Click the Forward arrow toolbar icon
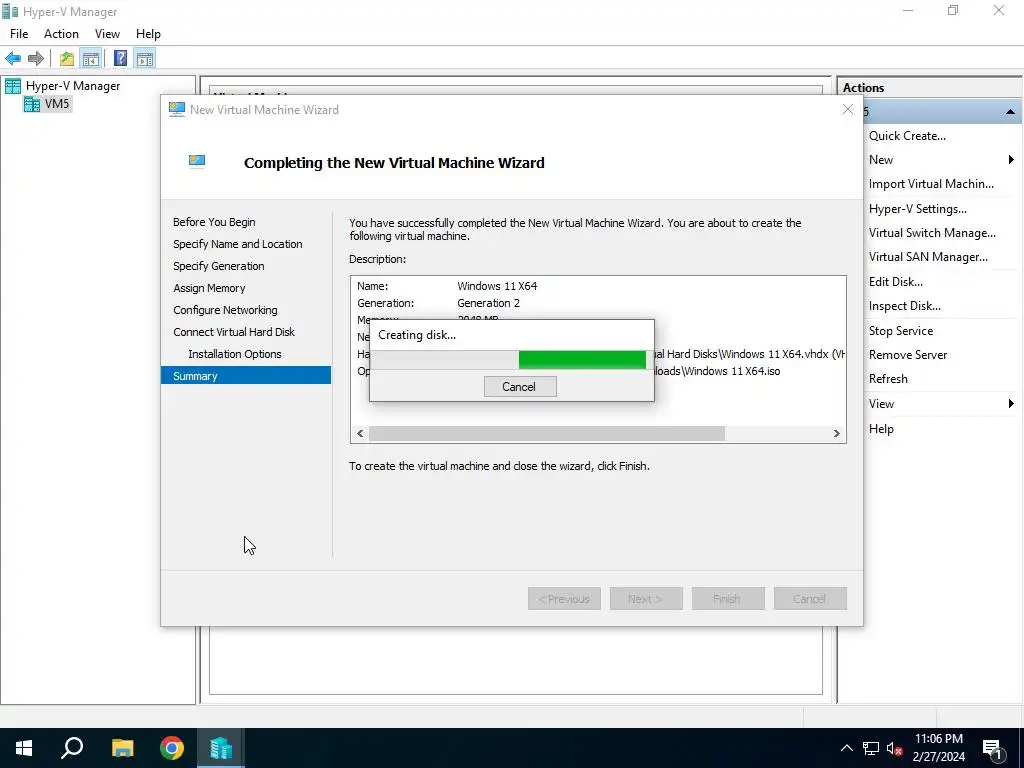 36,59
